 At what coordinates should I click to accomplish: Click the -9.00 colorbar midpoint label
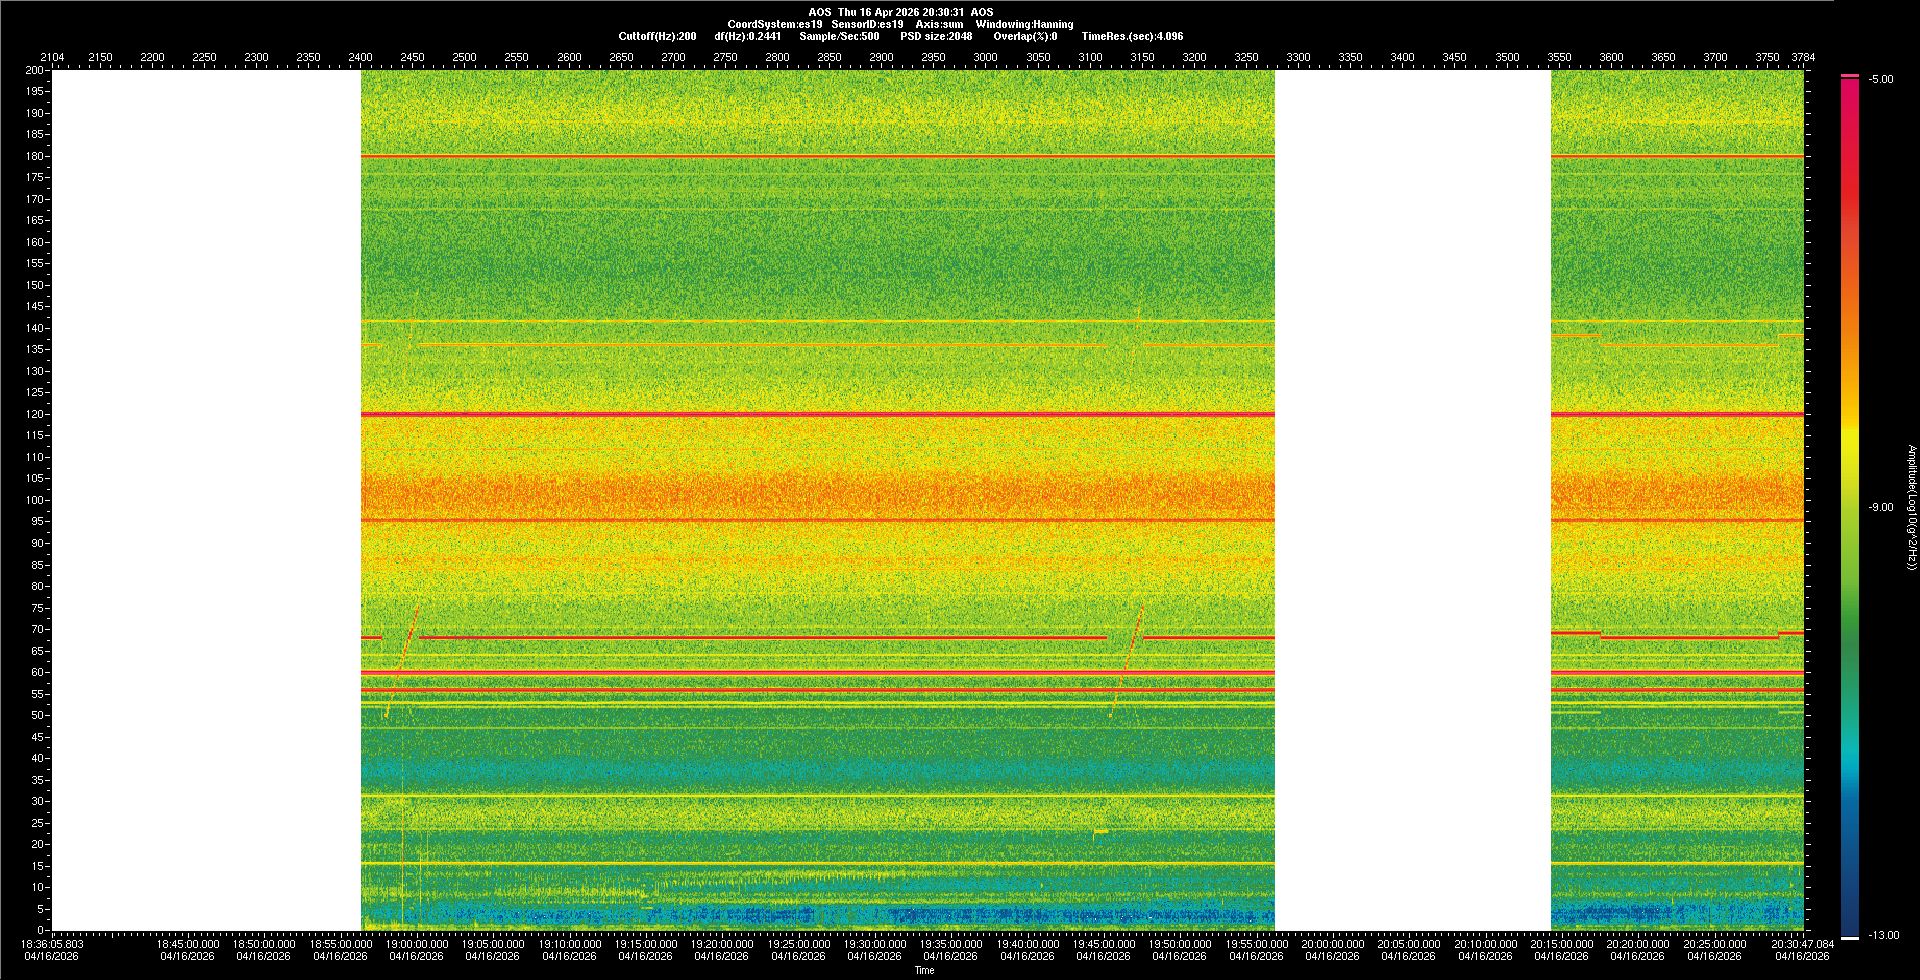[x=1880, y=508]
